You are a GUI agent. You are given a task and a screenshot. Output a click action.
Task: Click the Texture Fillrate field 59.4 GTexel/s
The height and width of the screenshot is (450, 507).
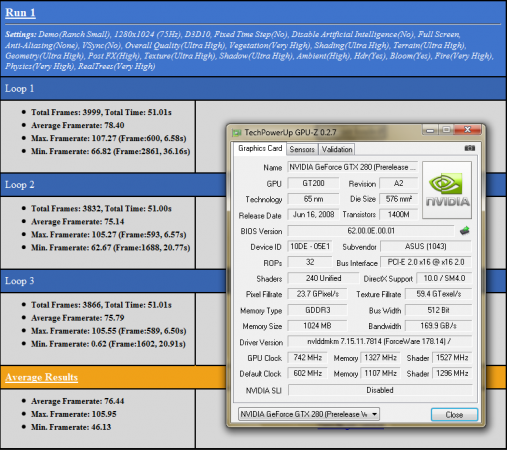[x=438, y=294]
